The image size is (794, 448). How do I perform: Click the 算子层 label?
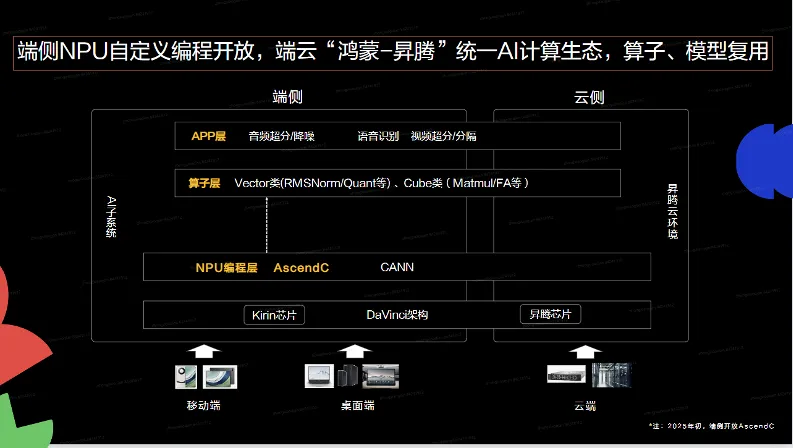click(x=204, y=183)
